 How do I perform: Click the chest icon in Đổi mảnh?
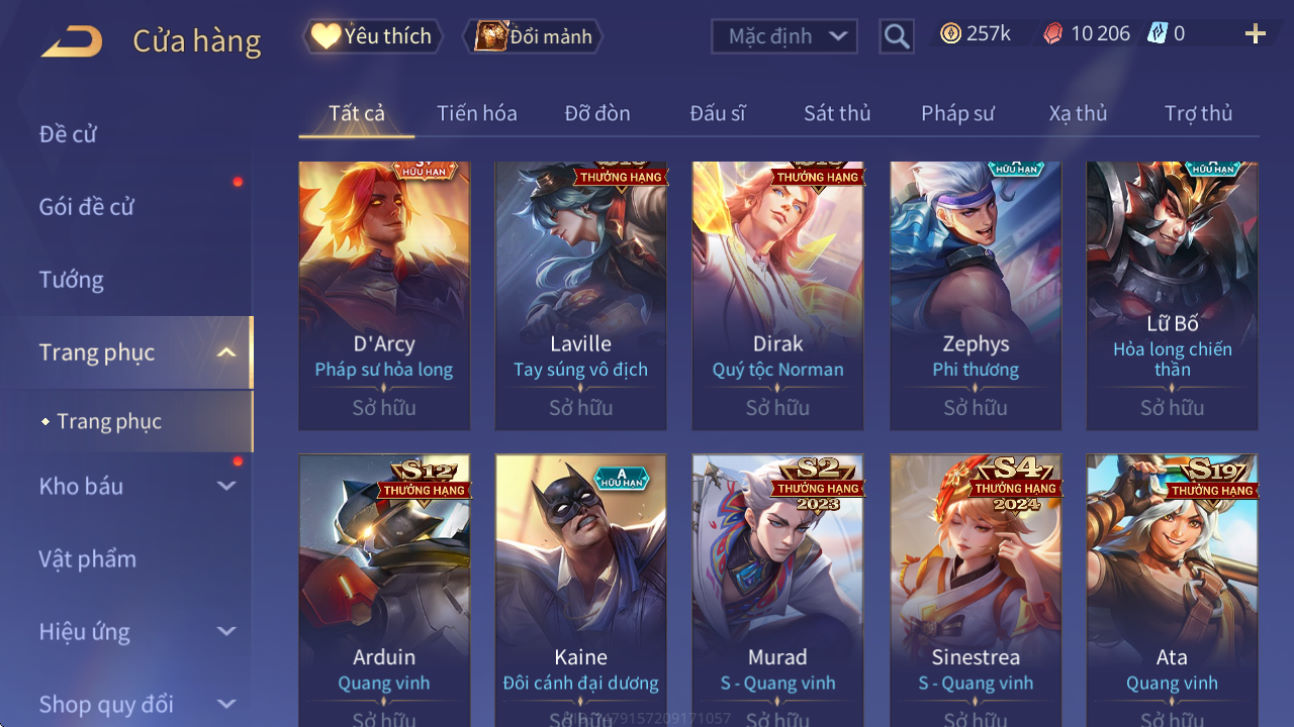[x=490, y=36]
